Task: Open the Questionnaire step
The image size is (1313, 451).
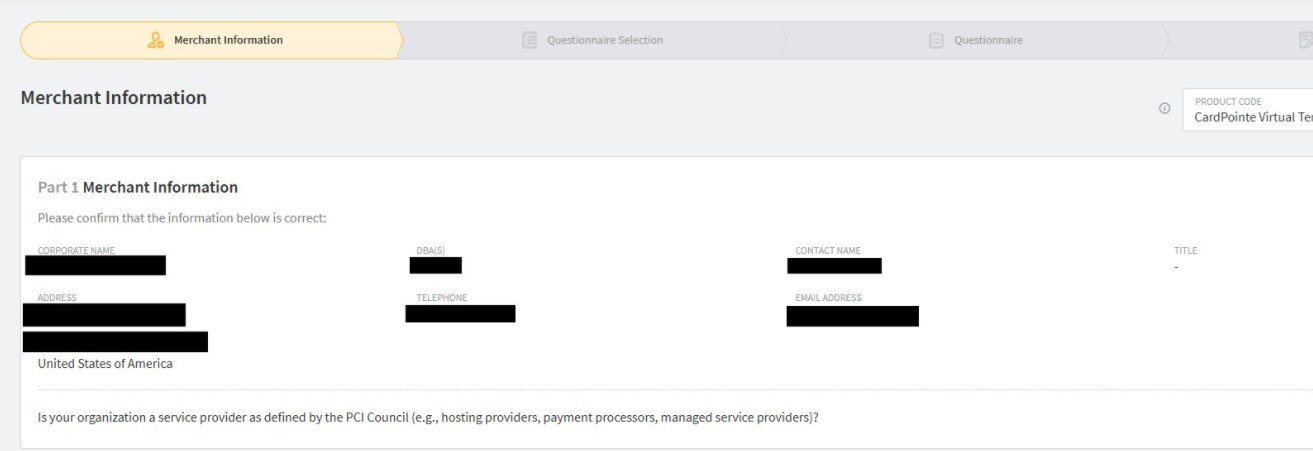Action: pyautogui.click(x=988, y=41)
